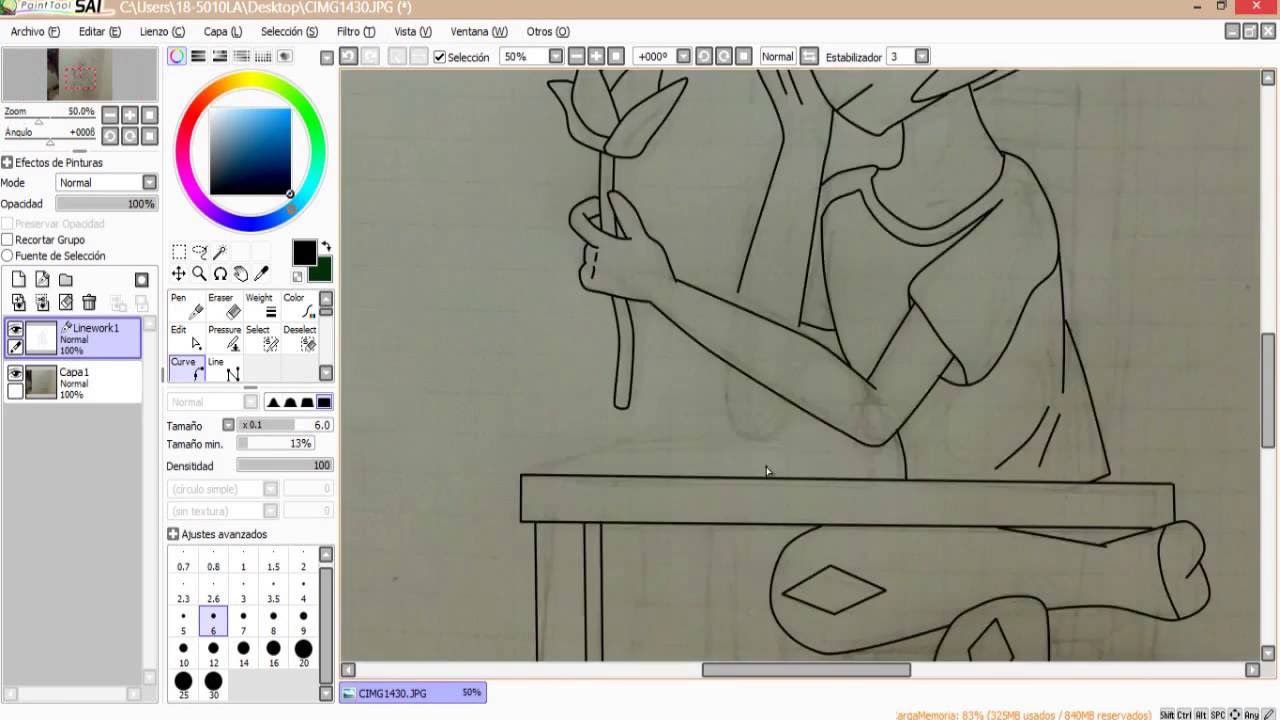Toggle the Selección checkbox in toolbar
This screenshot has height=720, width=1280.
439,57
